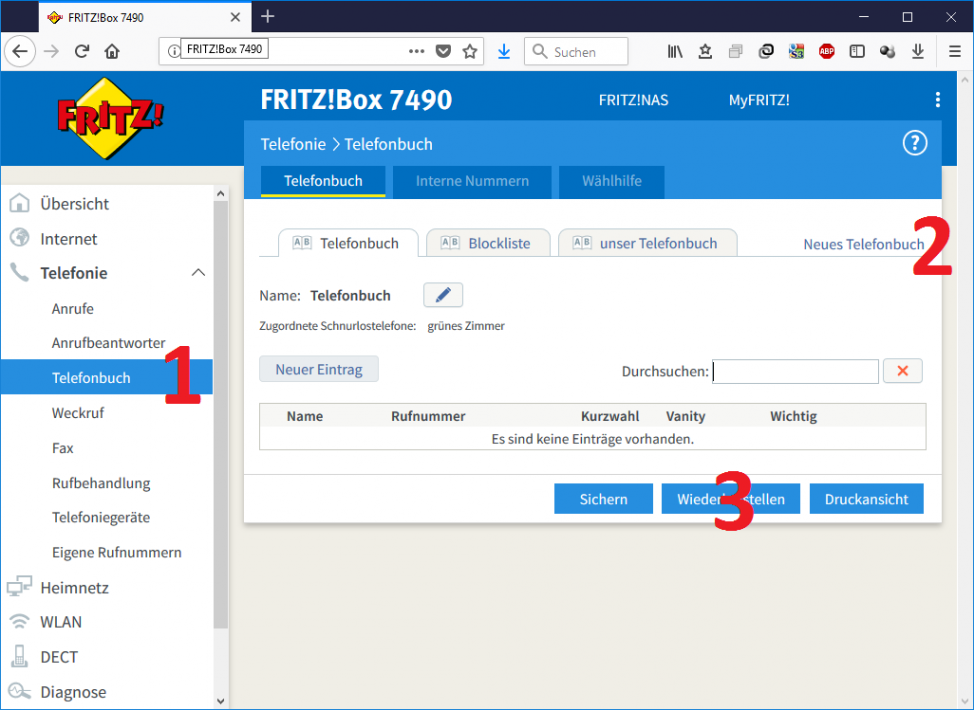Screen dimensions: 974x710
Task: Collapse the Telefonie menu section
Action: coord(198,273)
